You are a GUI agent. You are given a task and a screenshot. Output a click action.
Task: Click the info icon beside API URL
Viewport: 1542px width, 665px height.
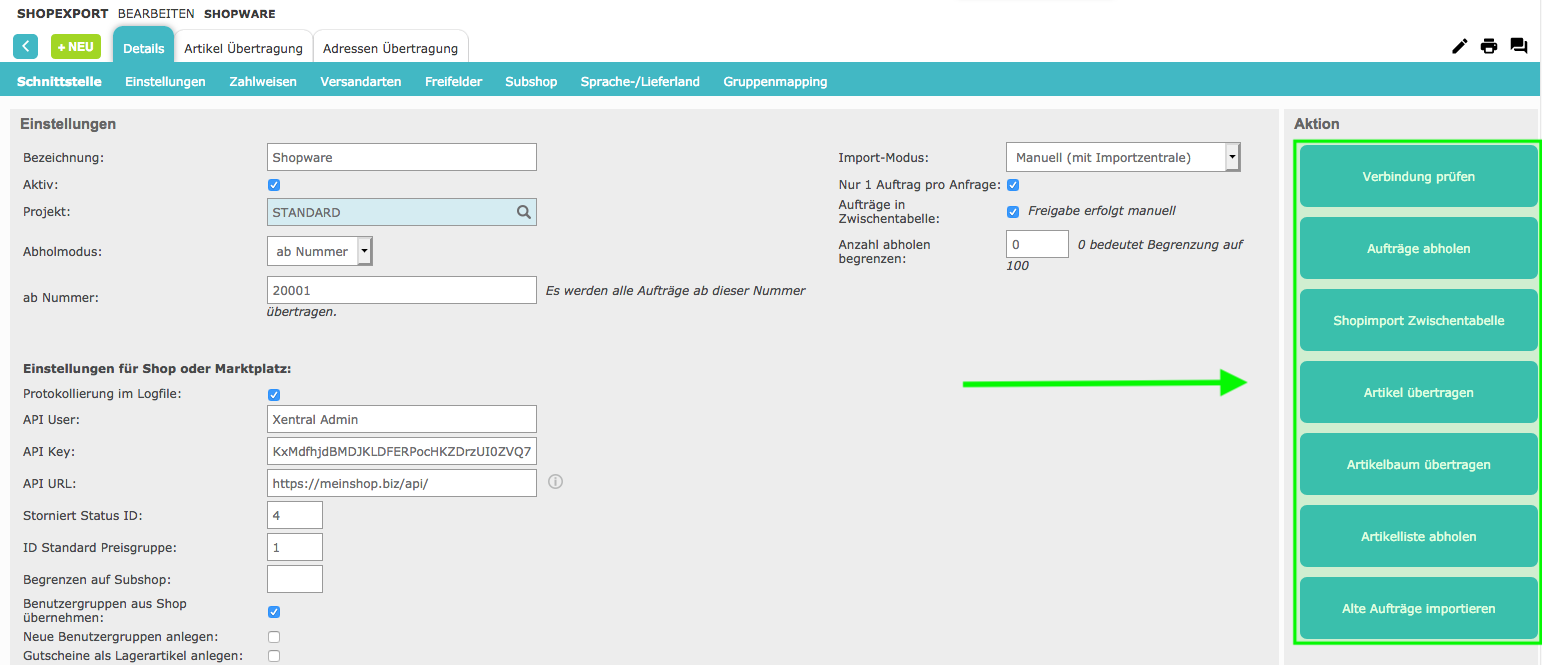556,482
